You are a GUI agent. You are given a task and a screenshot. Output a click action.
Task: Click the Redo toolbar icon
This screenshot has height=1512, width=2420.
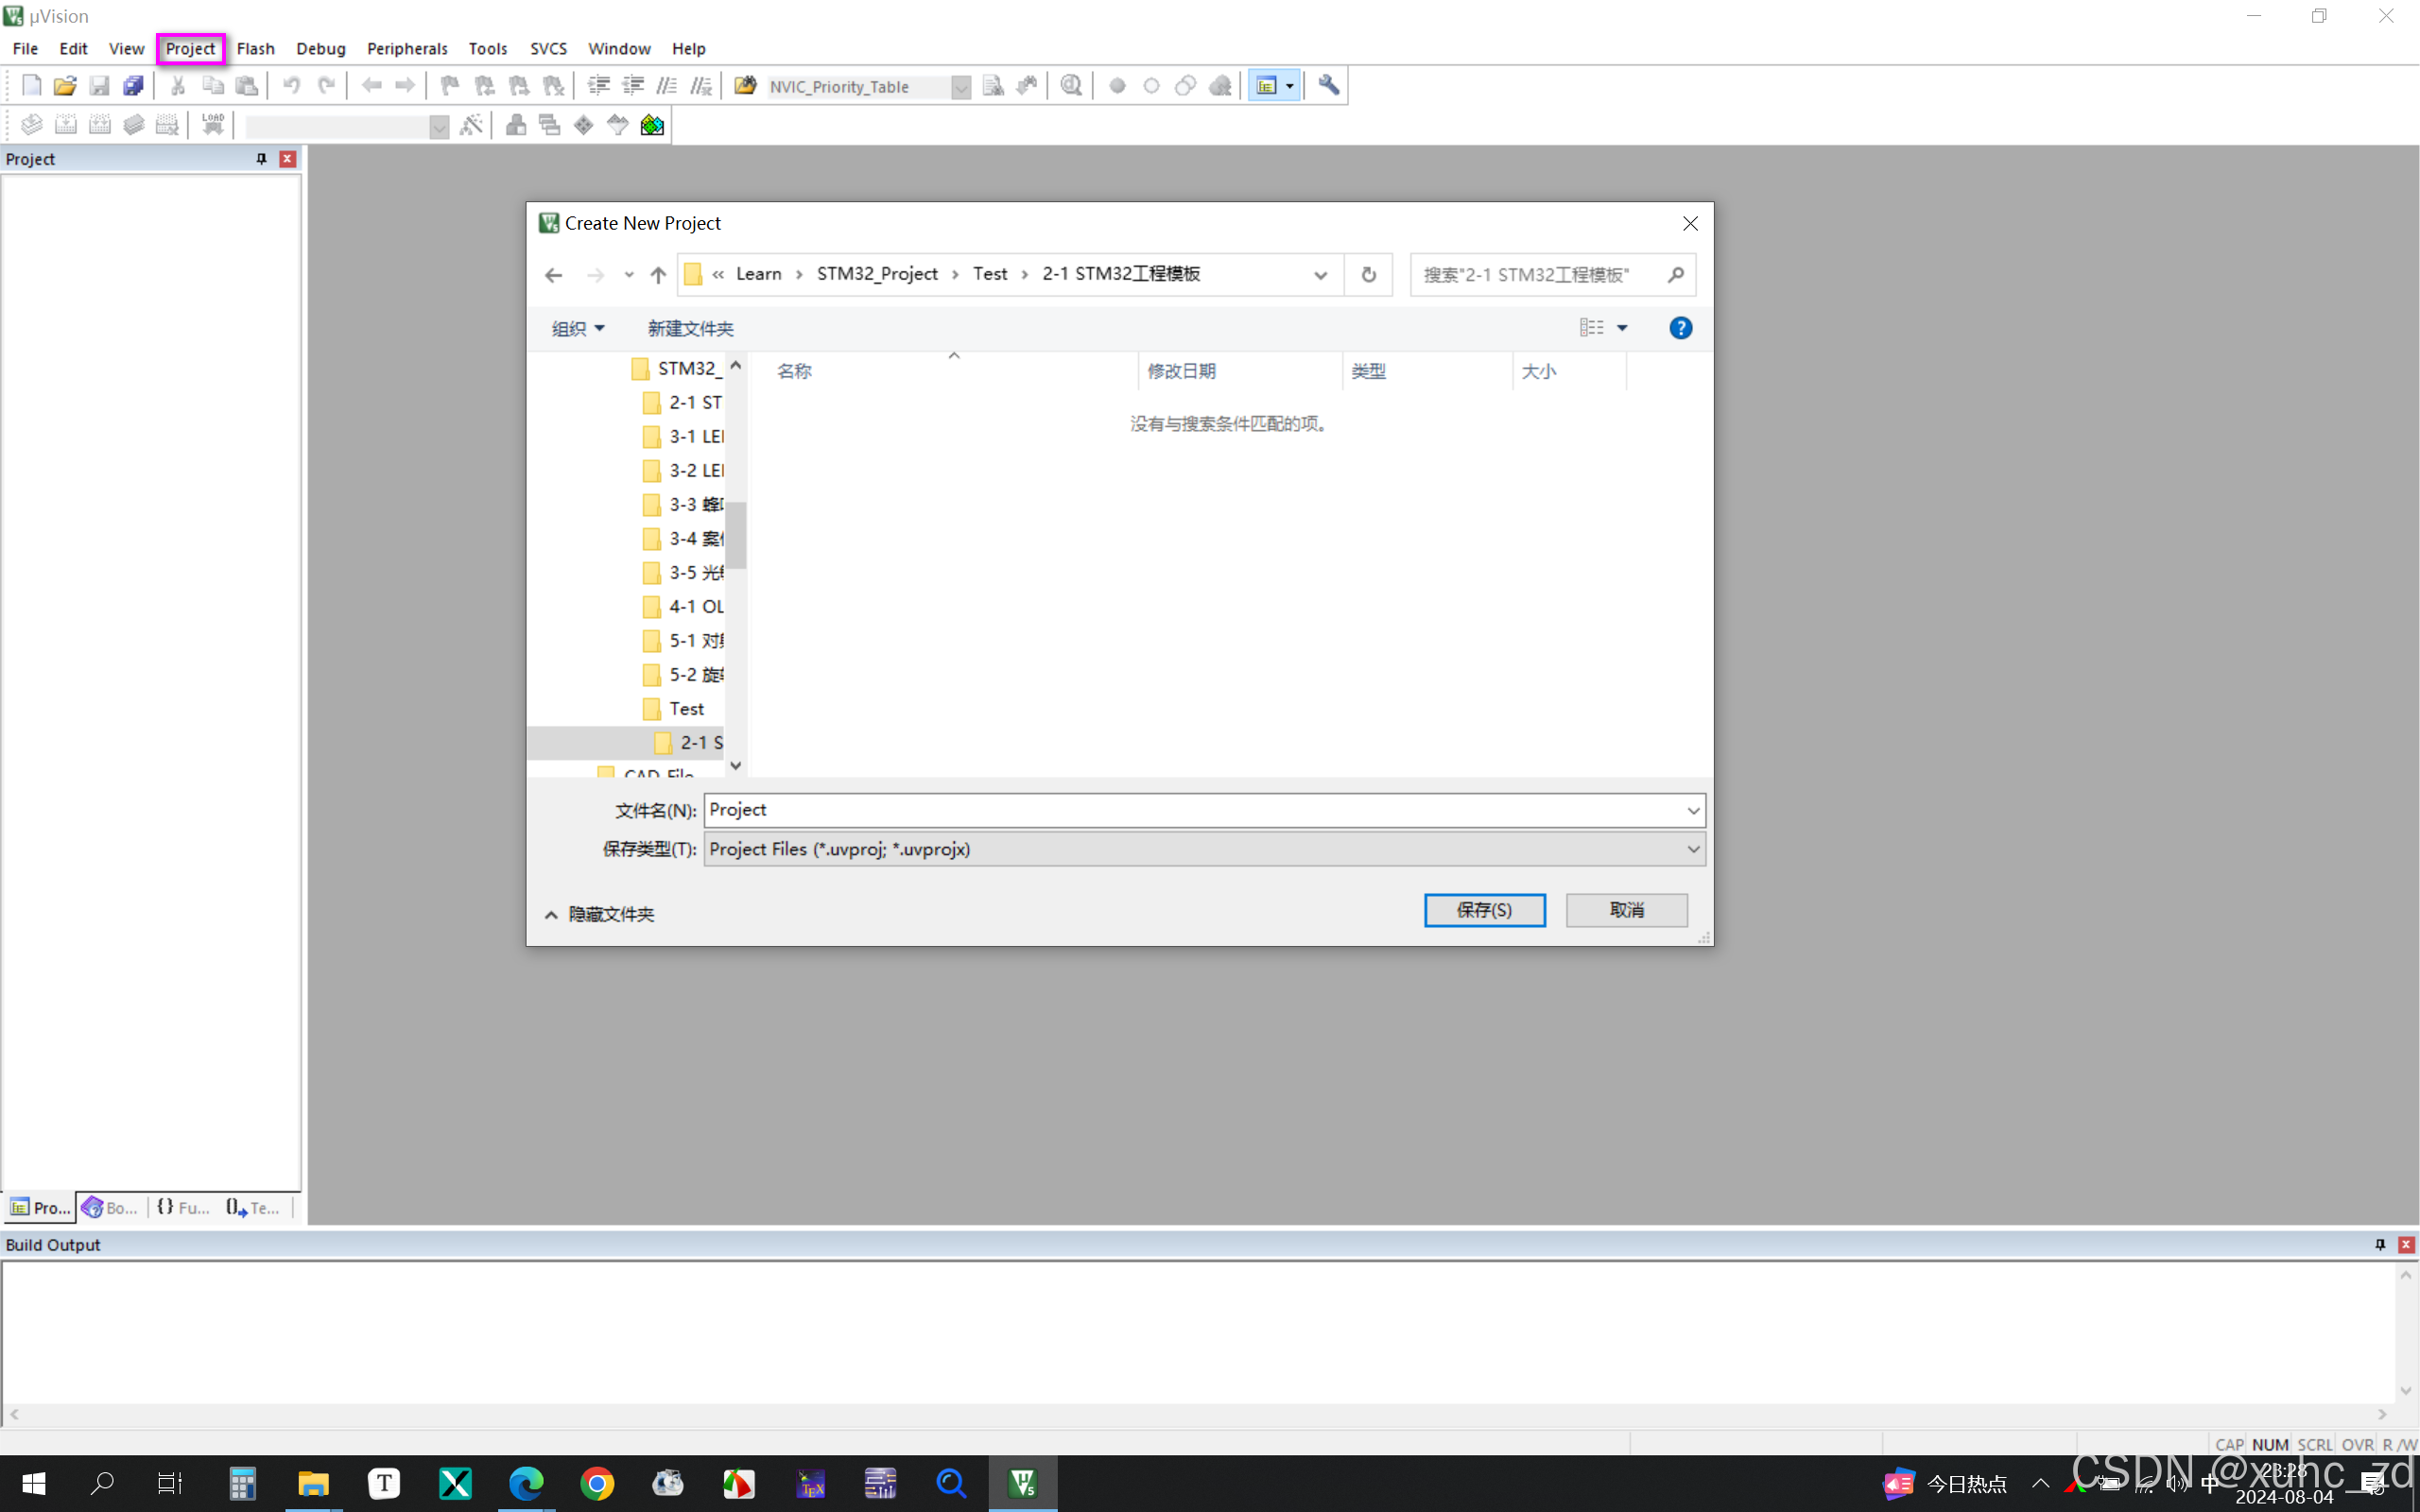[326, 86]
